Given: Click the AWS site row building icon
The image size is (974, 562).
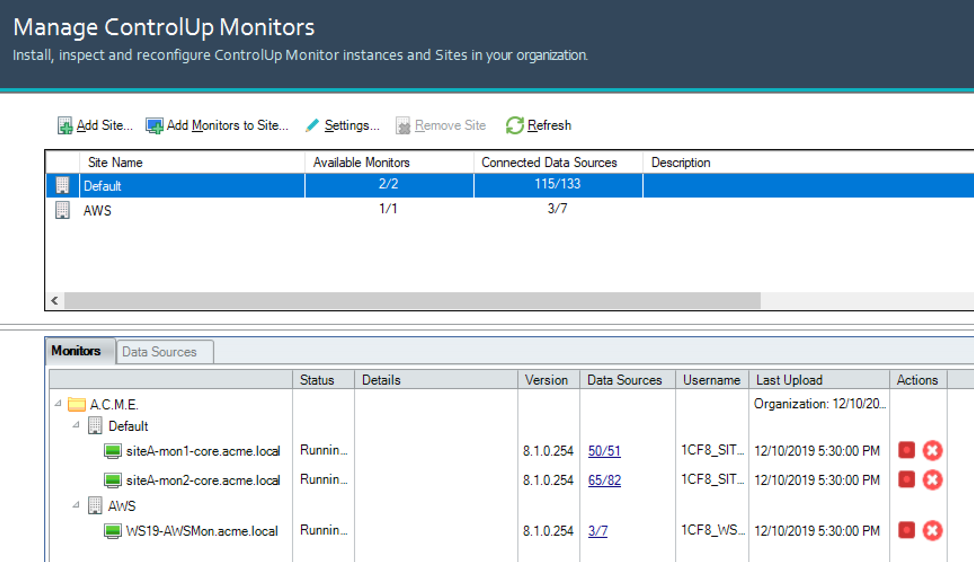Looking at the screenshot, I should 62,210.
